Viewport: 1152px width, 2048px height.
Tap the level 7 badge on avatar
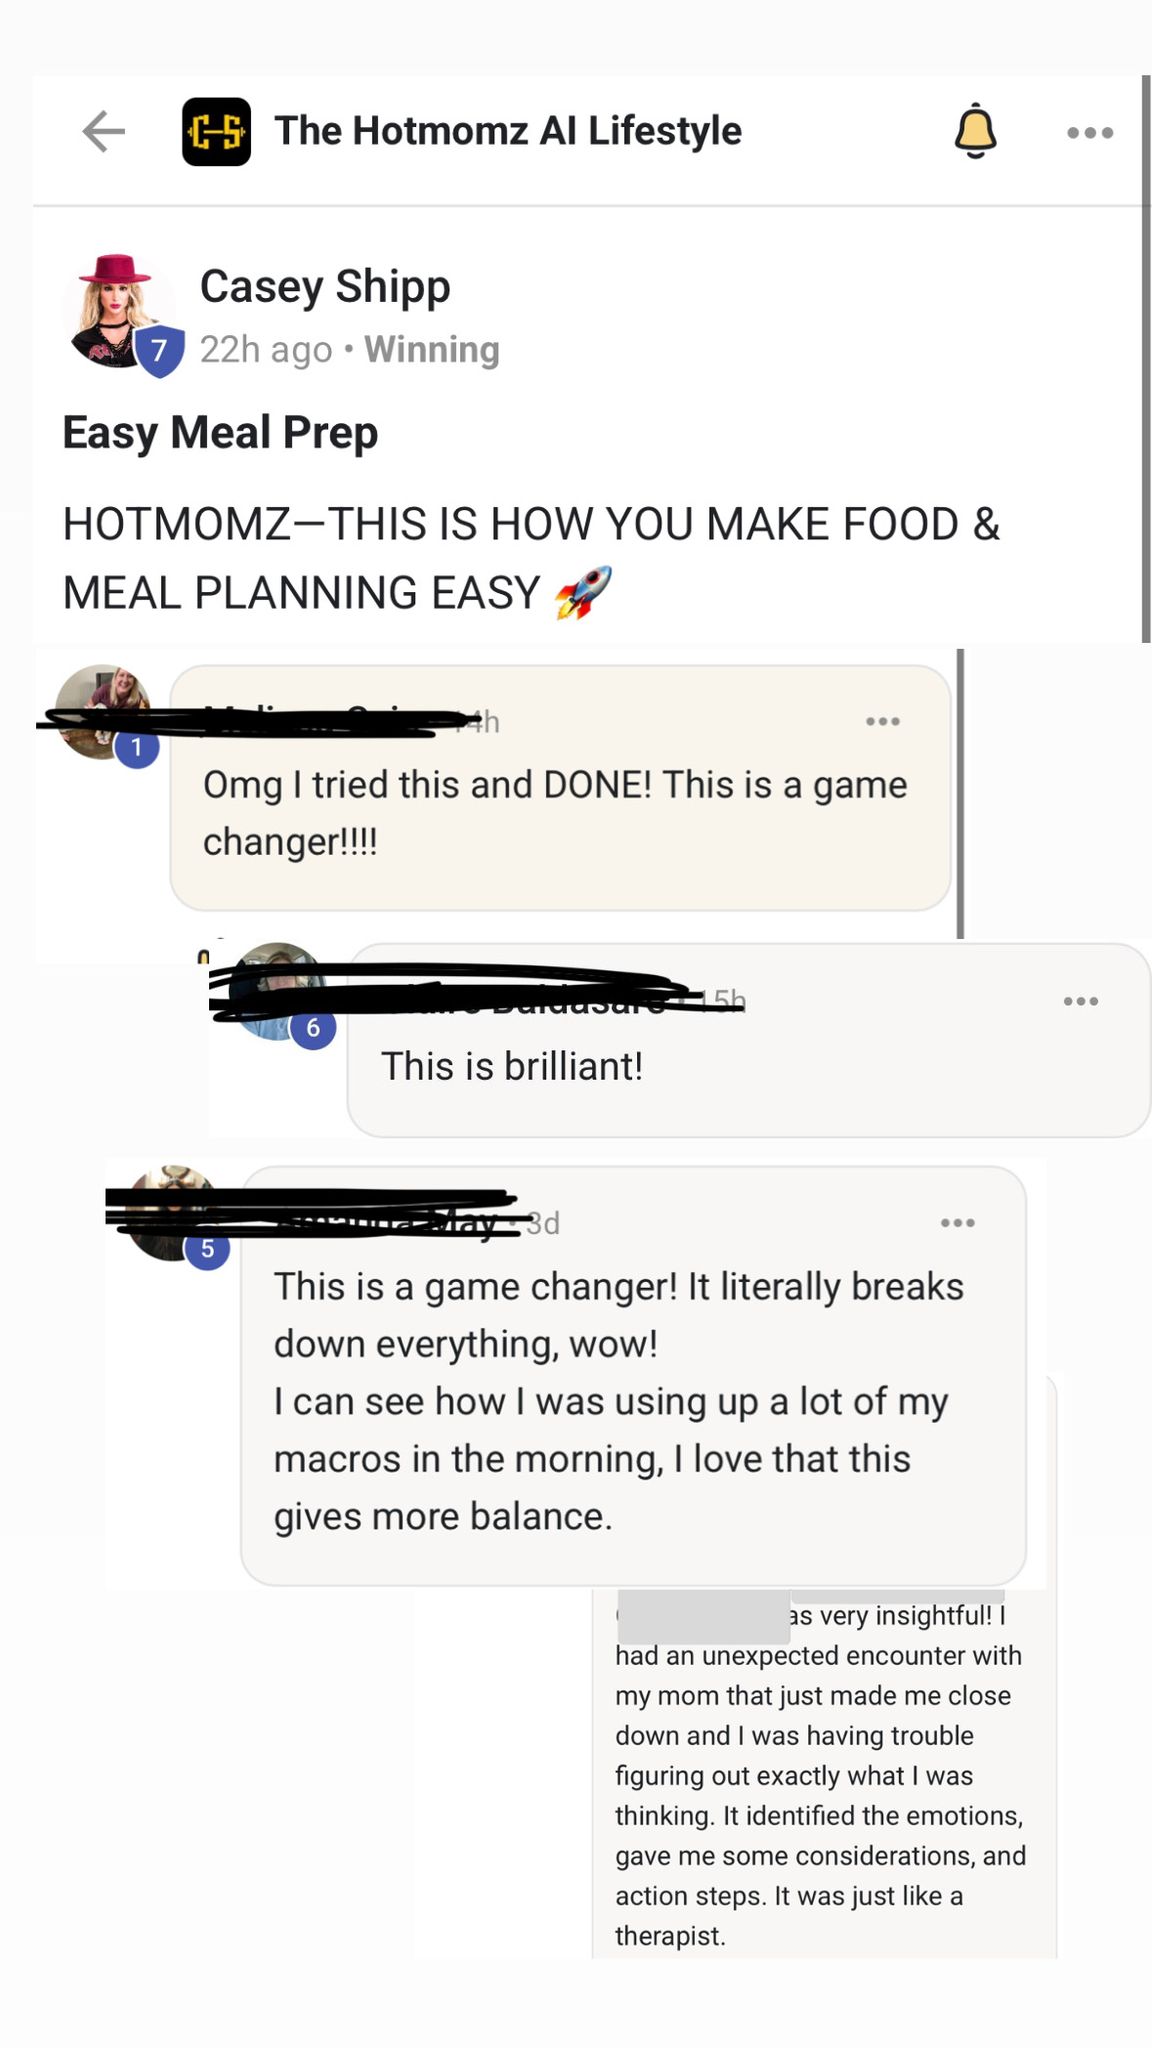[x=160, y=351]
